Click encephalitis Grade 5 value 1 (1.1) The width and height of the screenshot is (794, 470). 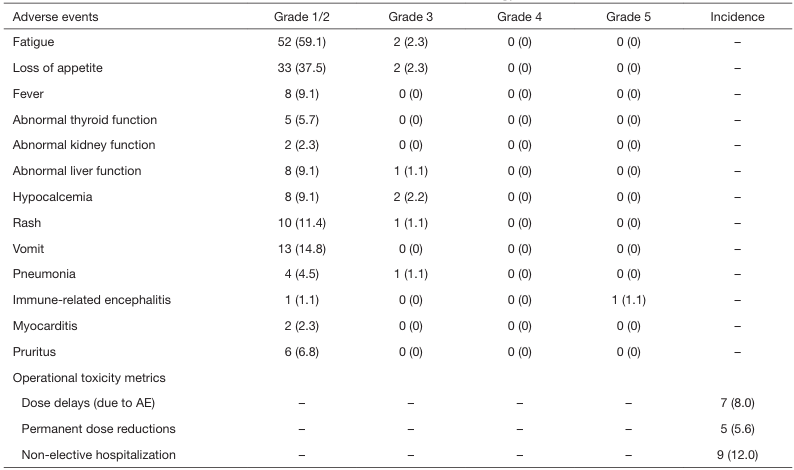pos(628,300)
